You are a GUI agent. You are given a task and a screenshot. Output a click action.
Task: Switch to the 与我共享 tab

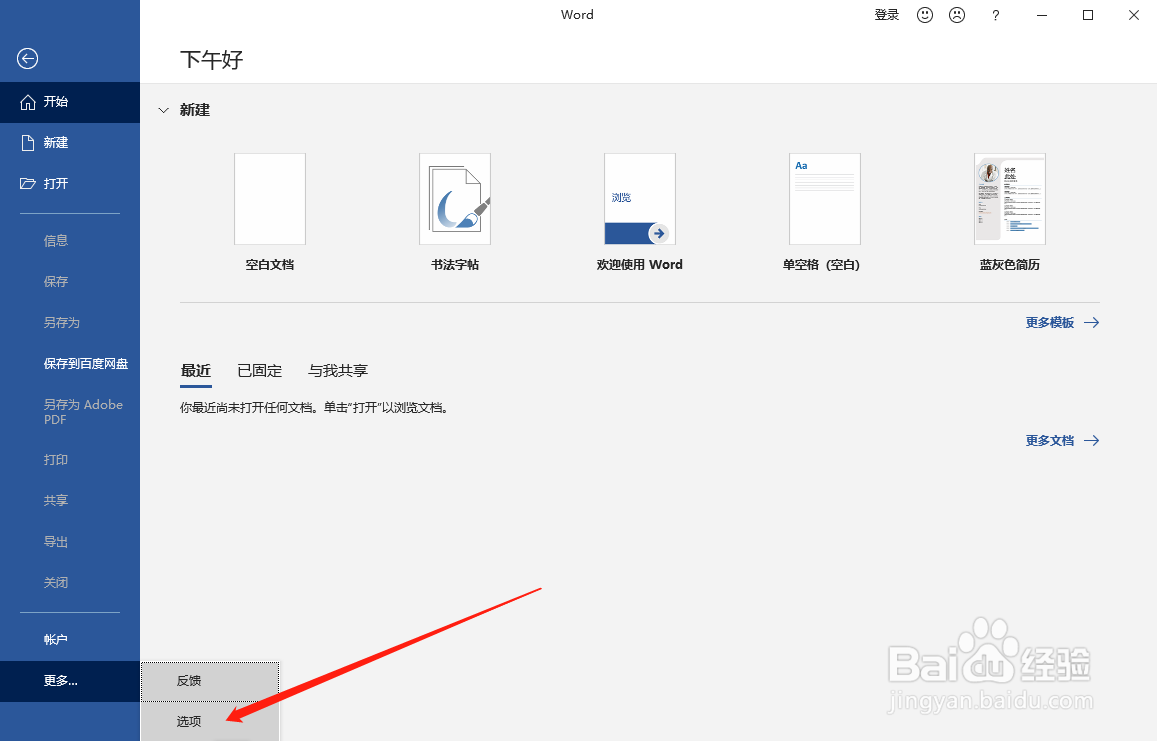coord(338,370)
